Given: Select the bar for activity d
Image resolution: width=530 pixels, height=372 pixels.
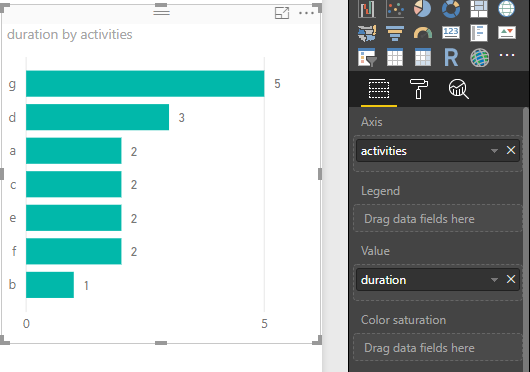Looking at the screenshot, I should coord(97,117).
